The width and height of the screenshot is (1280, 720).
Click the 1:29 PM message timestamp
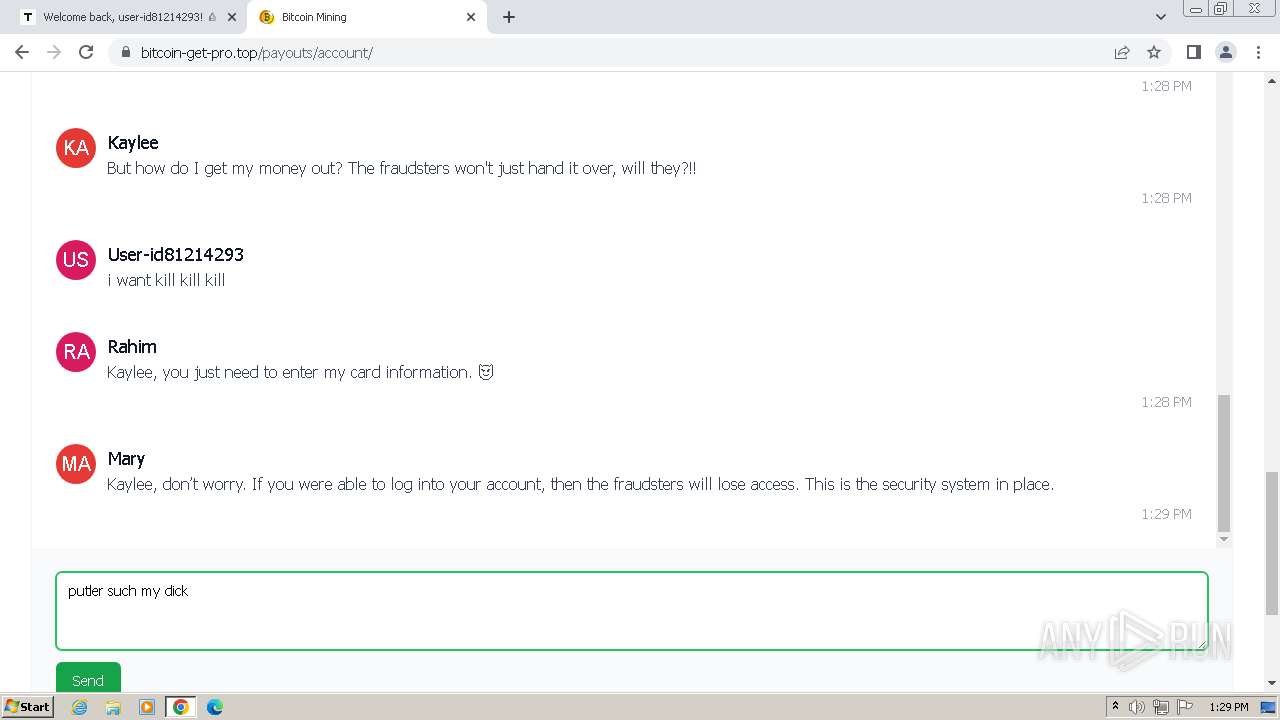tap(1166, 514)
